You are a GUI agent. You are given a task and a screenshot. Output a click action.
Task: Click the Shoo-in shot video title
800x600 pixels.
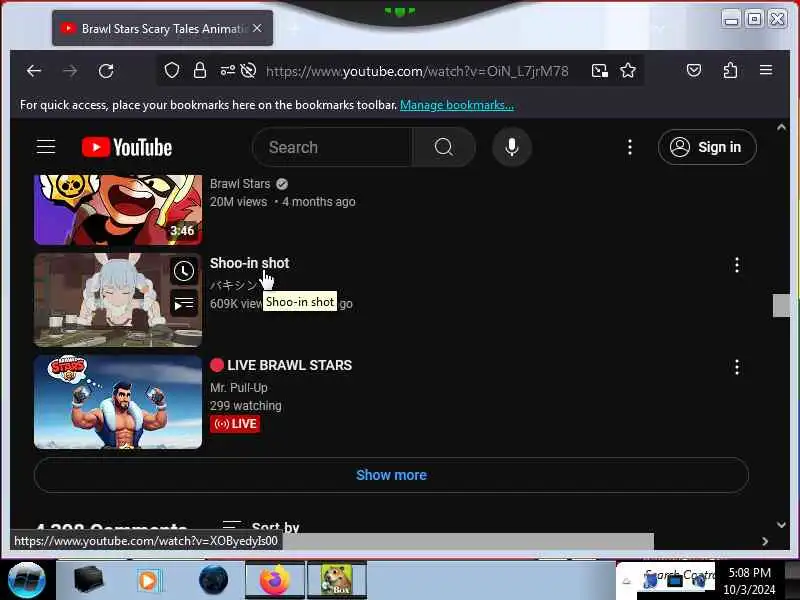249,263
